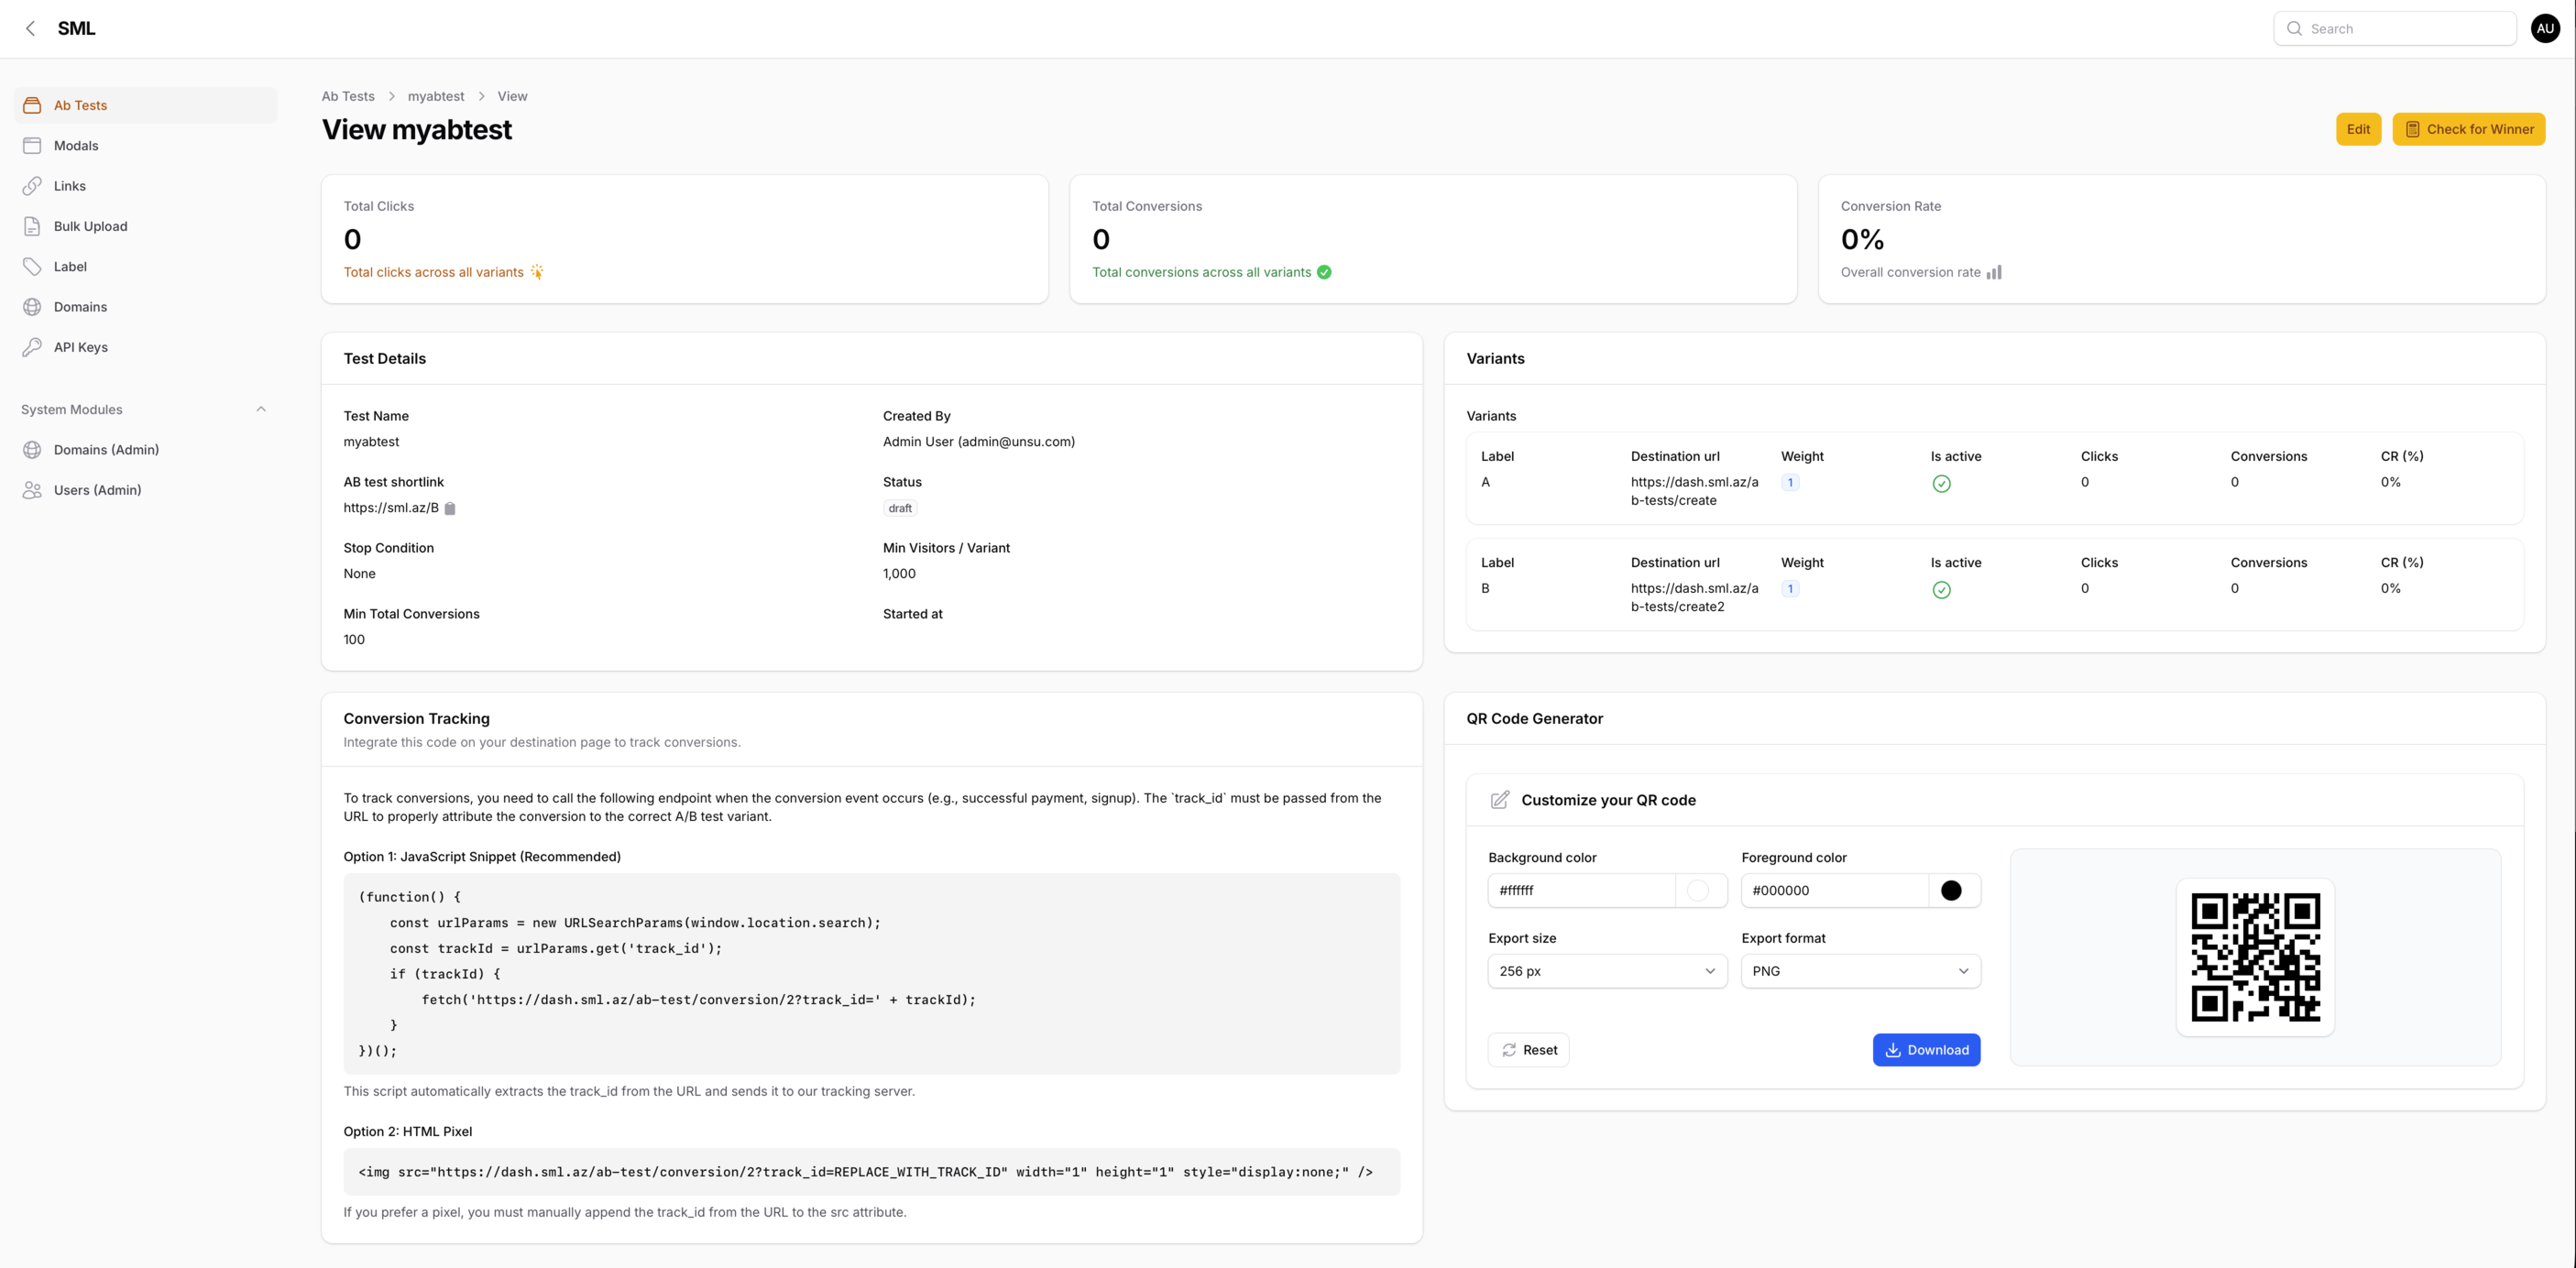Open the AU user avatar menu

[2545, 28]
